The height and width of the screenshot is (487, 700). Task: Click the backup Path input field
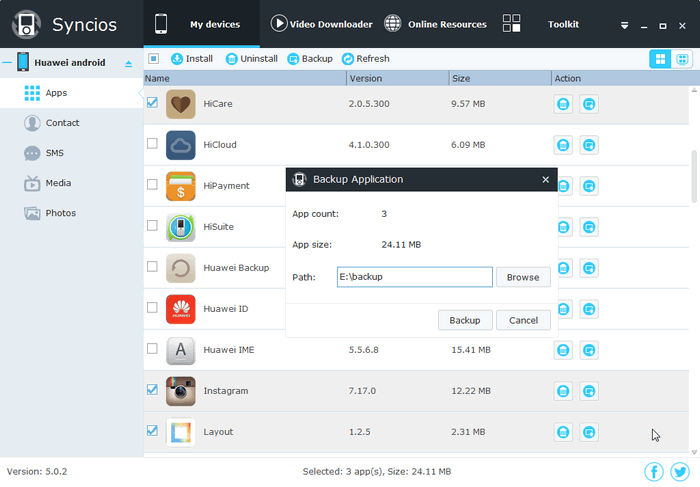click(x=415, y=277)
